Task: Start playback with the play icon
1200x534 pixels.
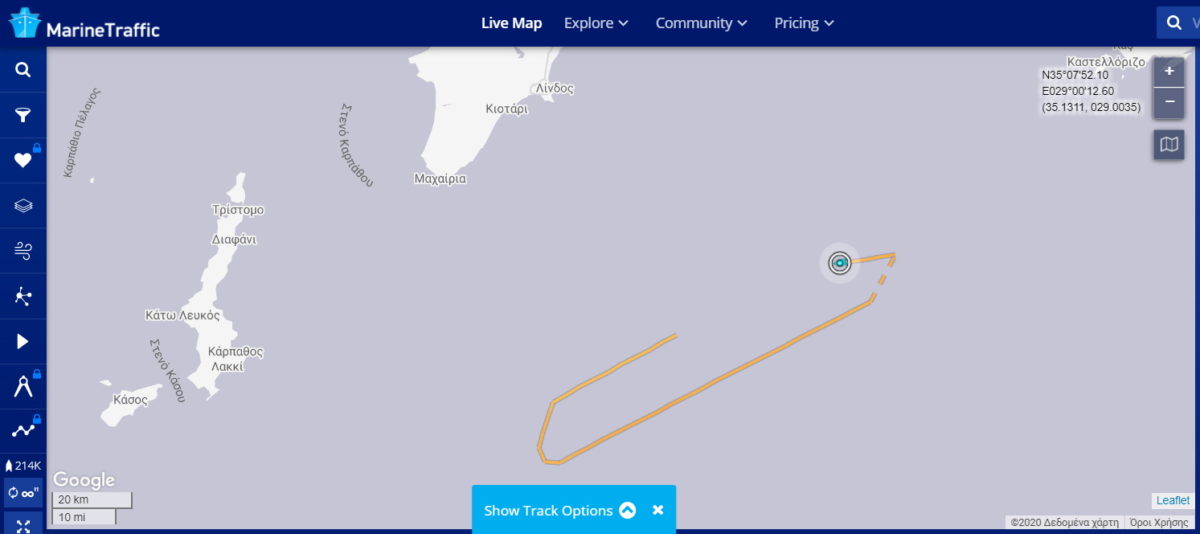Action: (x=23, y=341)
